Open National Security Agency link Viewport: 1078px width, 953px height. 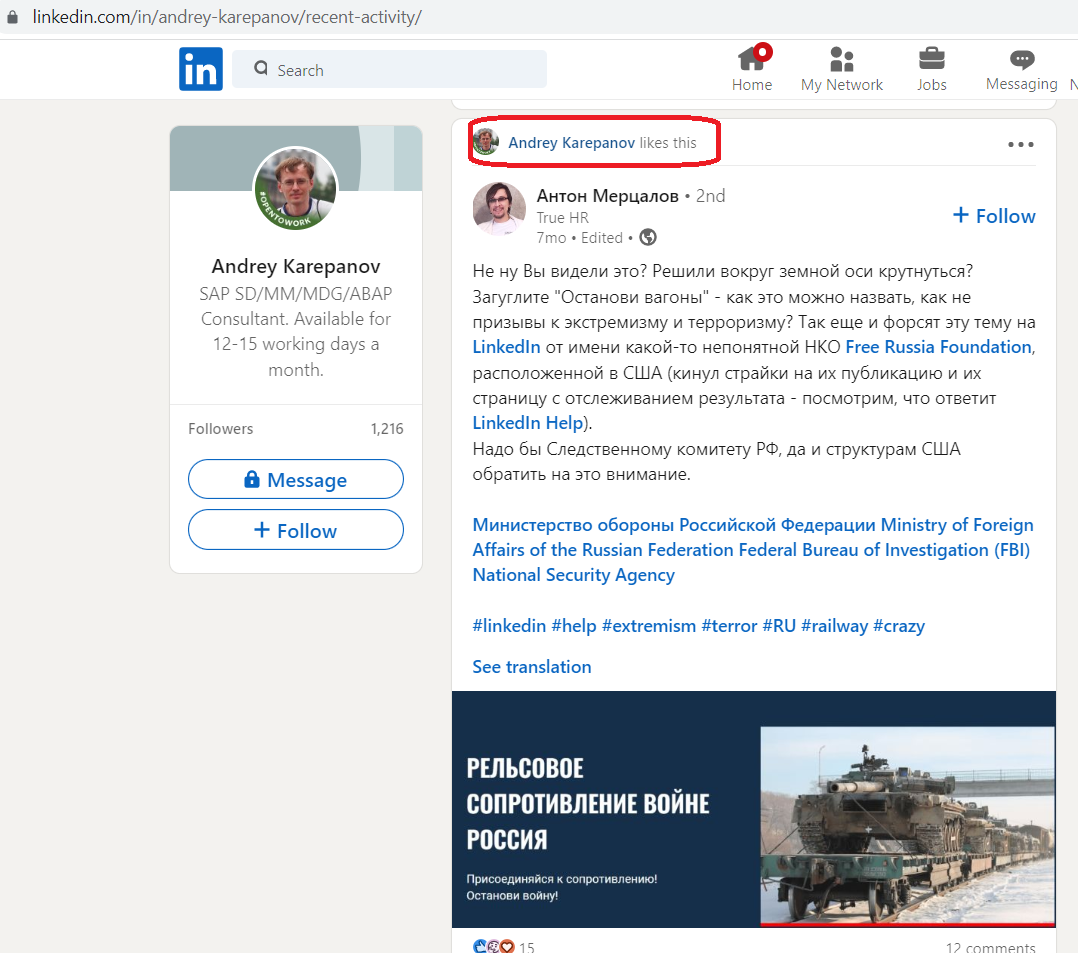[573, 575]
